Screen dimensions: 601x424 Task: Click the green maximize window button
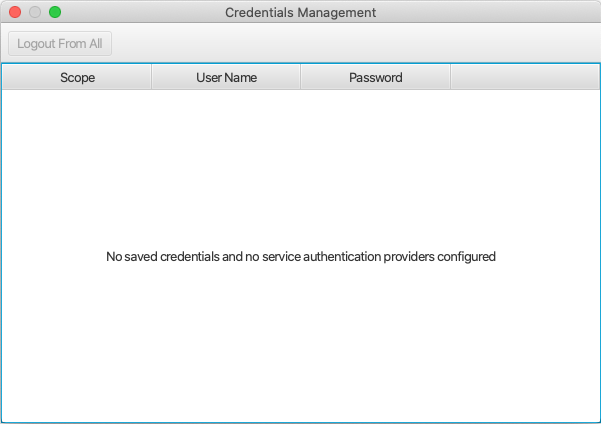tap(55, 13)
